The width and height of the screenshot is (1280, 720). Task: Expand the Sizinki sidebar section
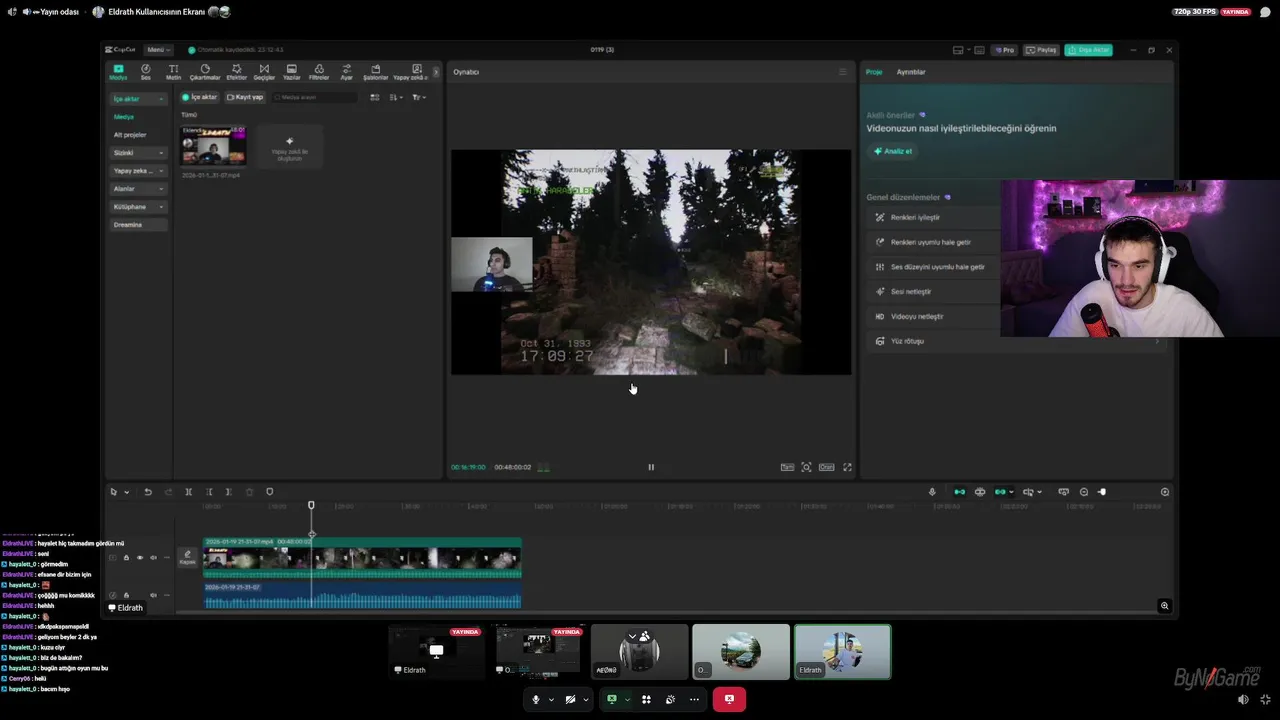click(138, 153)
